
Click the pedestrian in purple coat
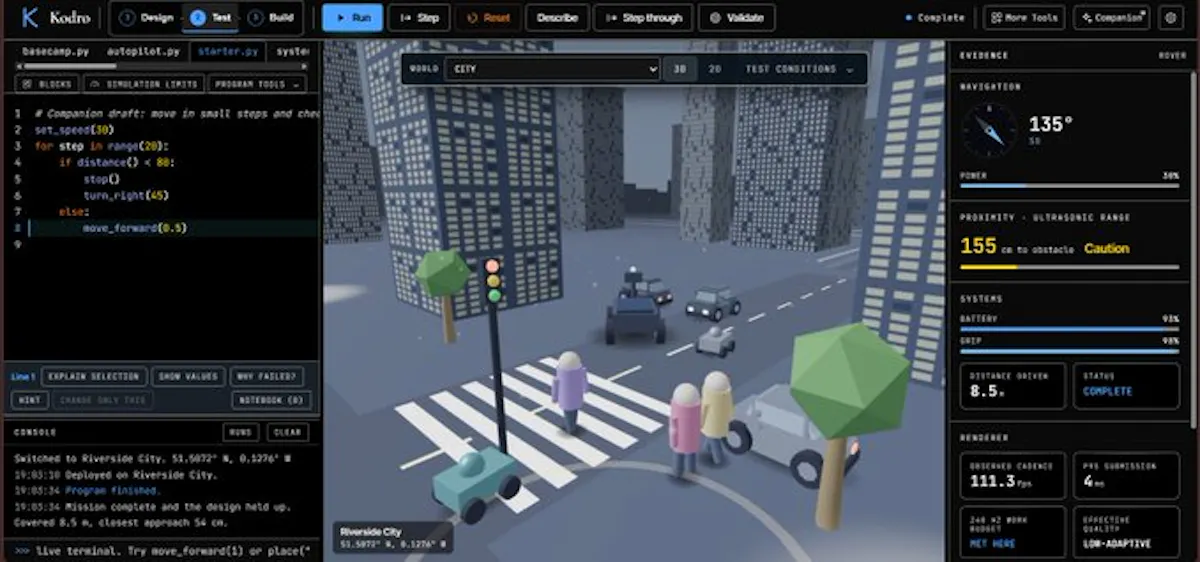pyautogui.click(x=569, y=392)
